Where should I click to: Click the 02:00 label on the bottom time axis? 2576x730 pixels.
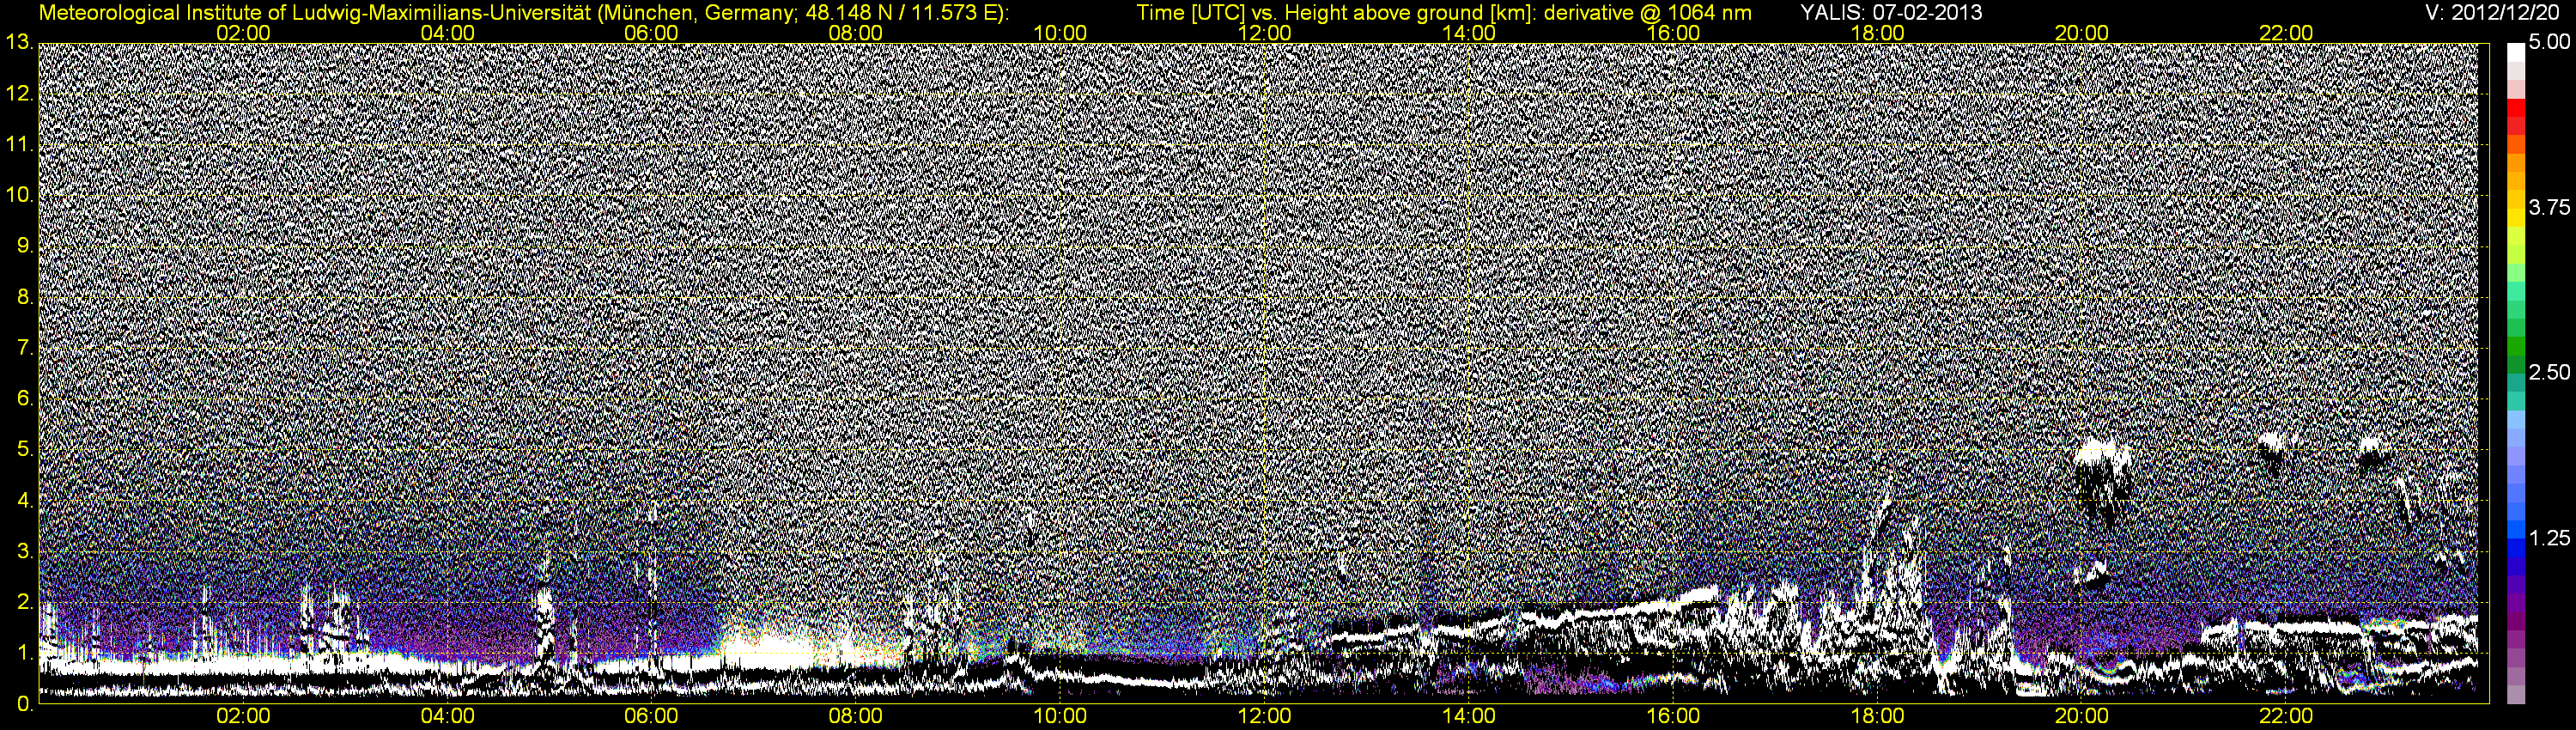[x=243, y=717]
